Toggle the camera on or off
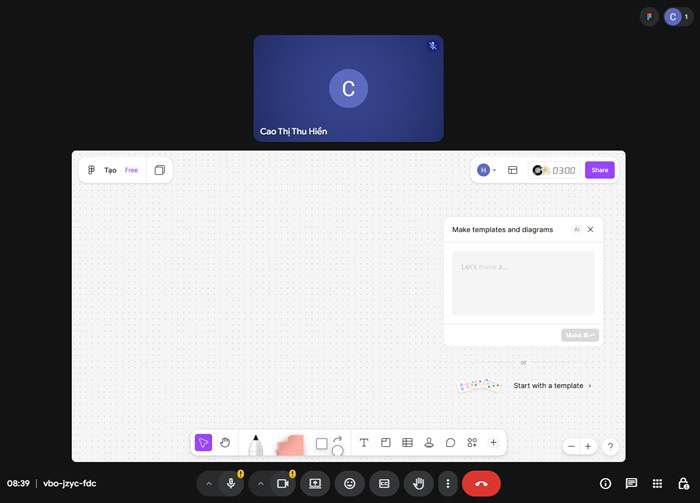 283,483
